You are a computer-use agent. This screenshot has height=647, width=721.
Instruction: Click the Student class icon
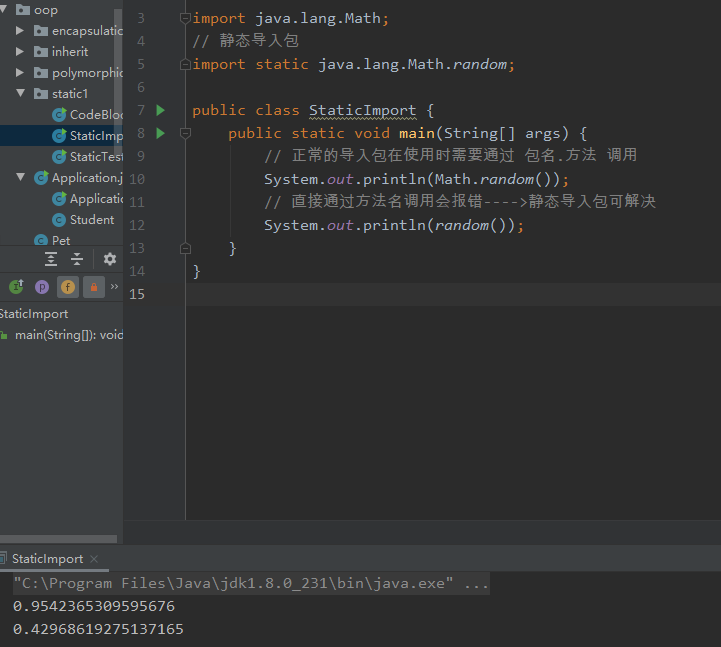[59, 220]
